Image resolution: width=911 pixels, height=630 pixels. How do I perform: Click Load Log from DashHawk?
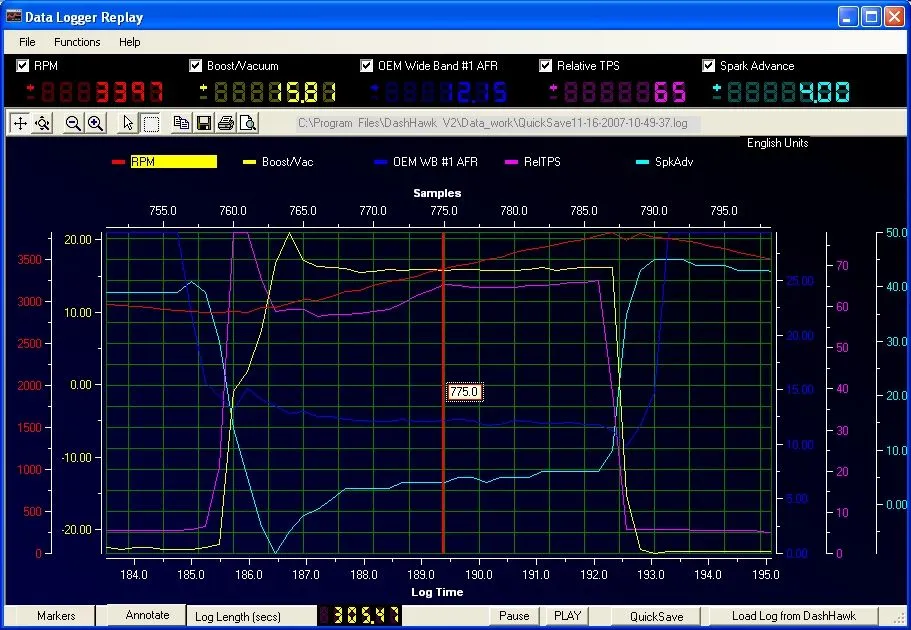pyautogui.click(x=793, y=616)
